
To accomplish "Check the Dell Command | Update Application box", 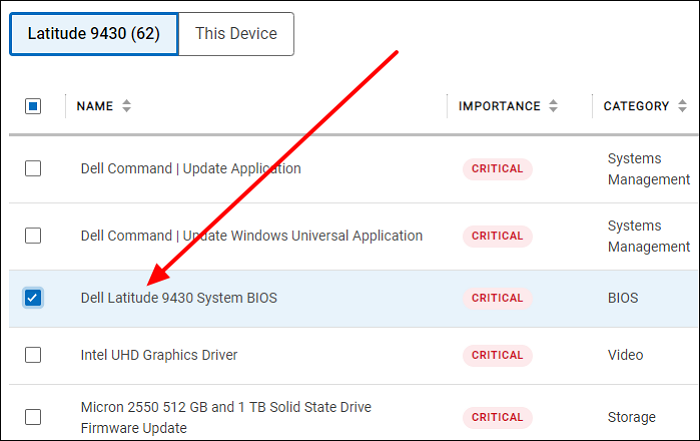I will pos(33,169).
